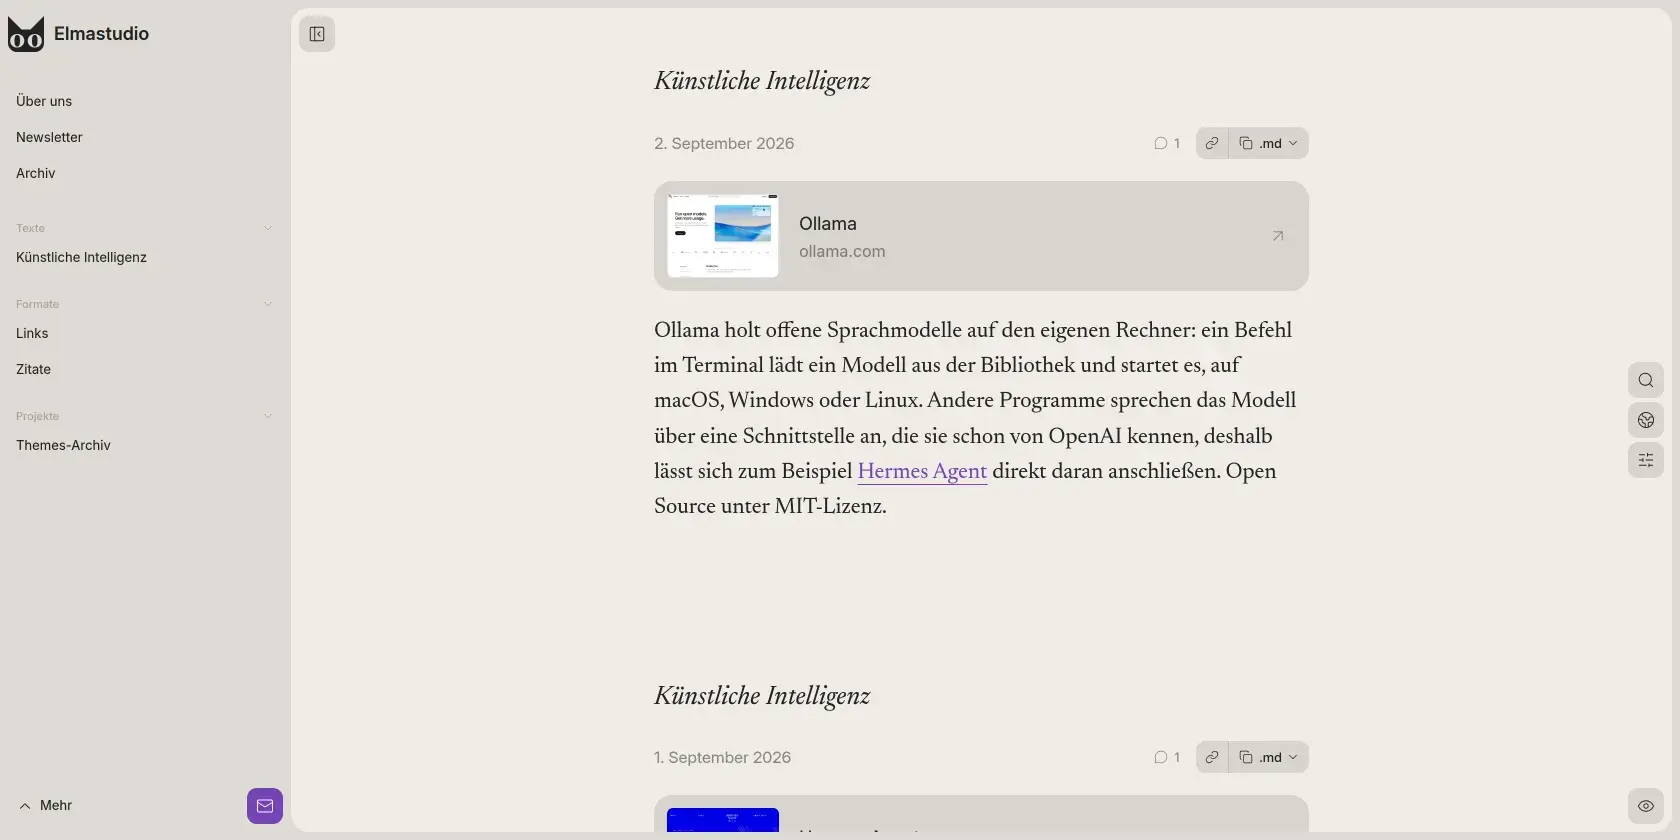Viewport: 1680px width, 840px height.
Task: Click the blue thumbnail of the lower card
Action: click(723, 820)
